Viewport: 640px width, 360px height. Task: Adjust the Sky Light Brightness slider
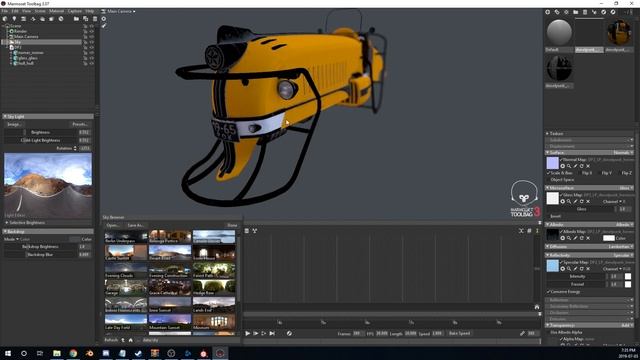[x=41, y=132]
